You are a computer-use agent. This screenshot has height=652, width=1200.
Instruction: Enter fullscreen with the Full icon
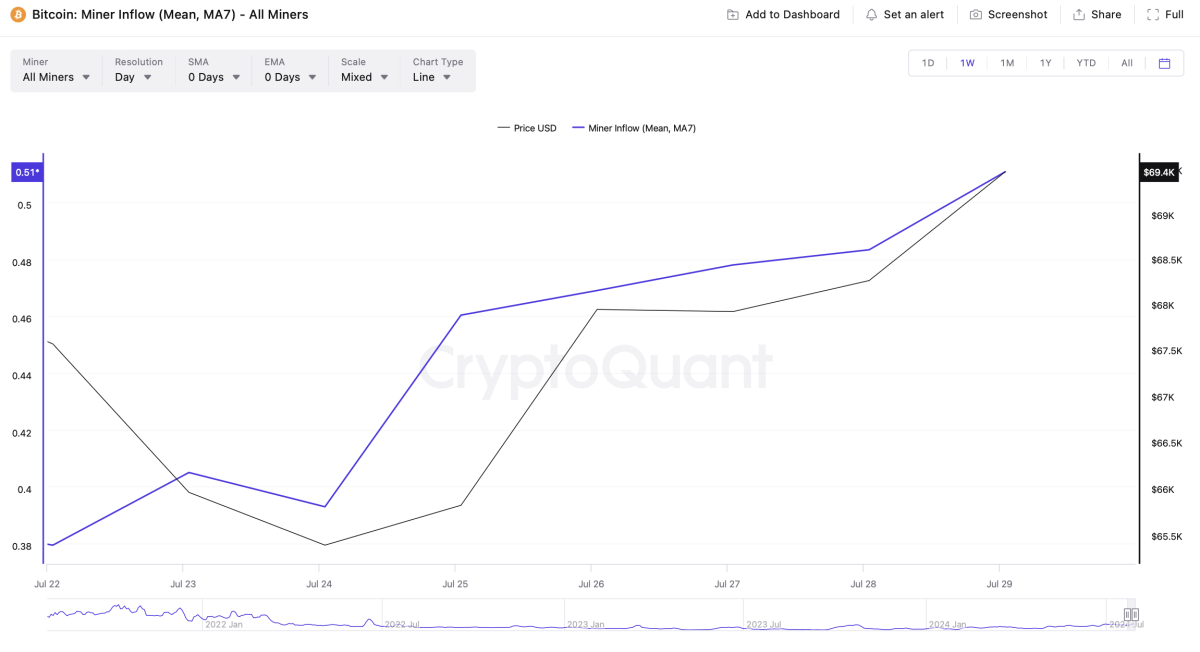coord(1153,15)
